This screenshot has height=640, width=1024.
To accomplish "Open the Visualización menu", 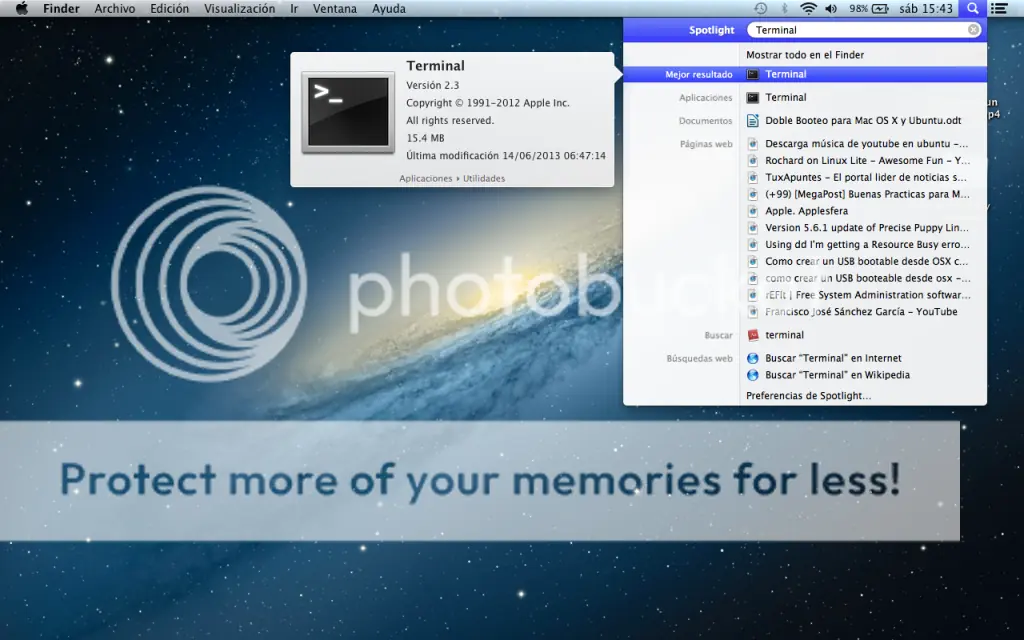I will (239, 8).
